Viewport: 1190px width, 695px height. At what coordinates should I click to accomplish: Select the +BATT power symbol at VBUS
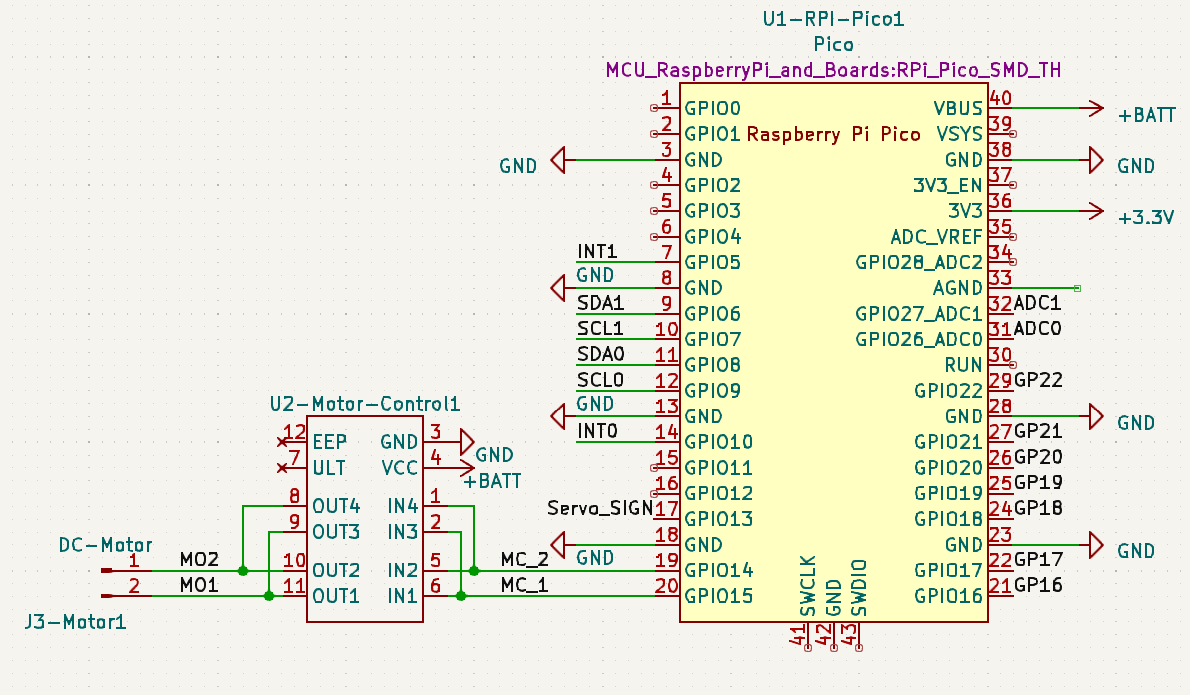coord(1096,108)
